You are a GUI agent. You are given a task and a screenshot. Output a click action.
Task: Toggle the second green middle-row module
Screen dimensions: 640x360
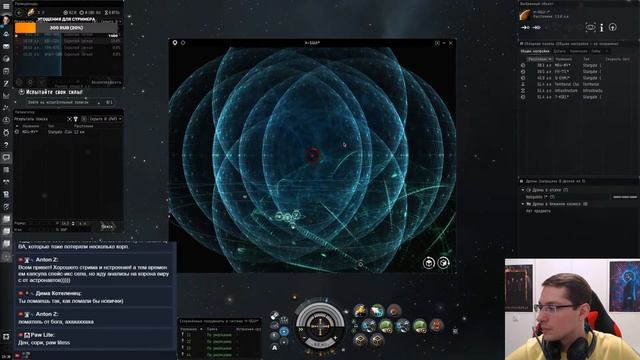(419, 326)
